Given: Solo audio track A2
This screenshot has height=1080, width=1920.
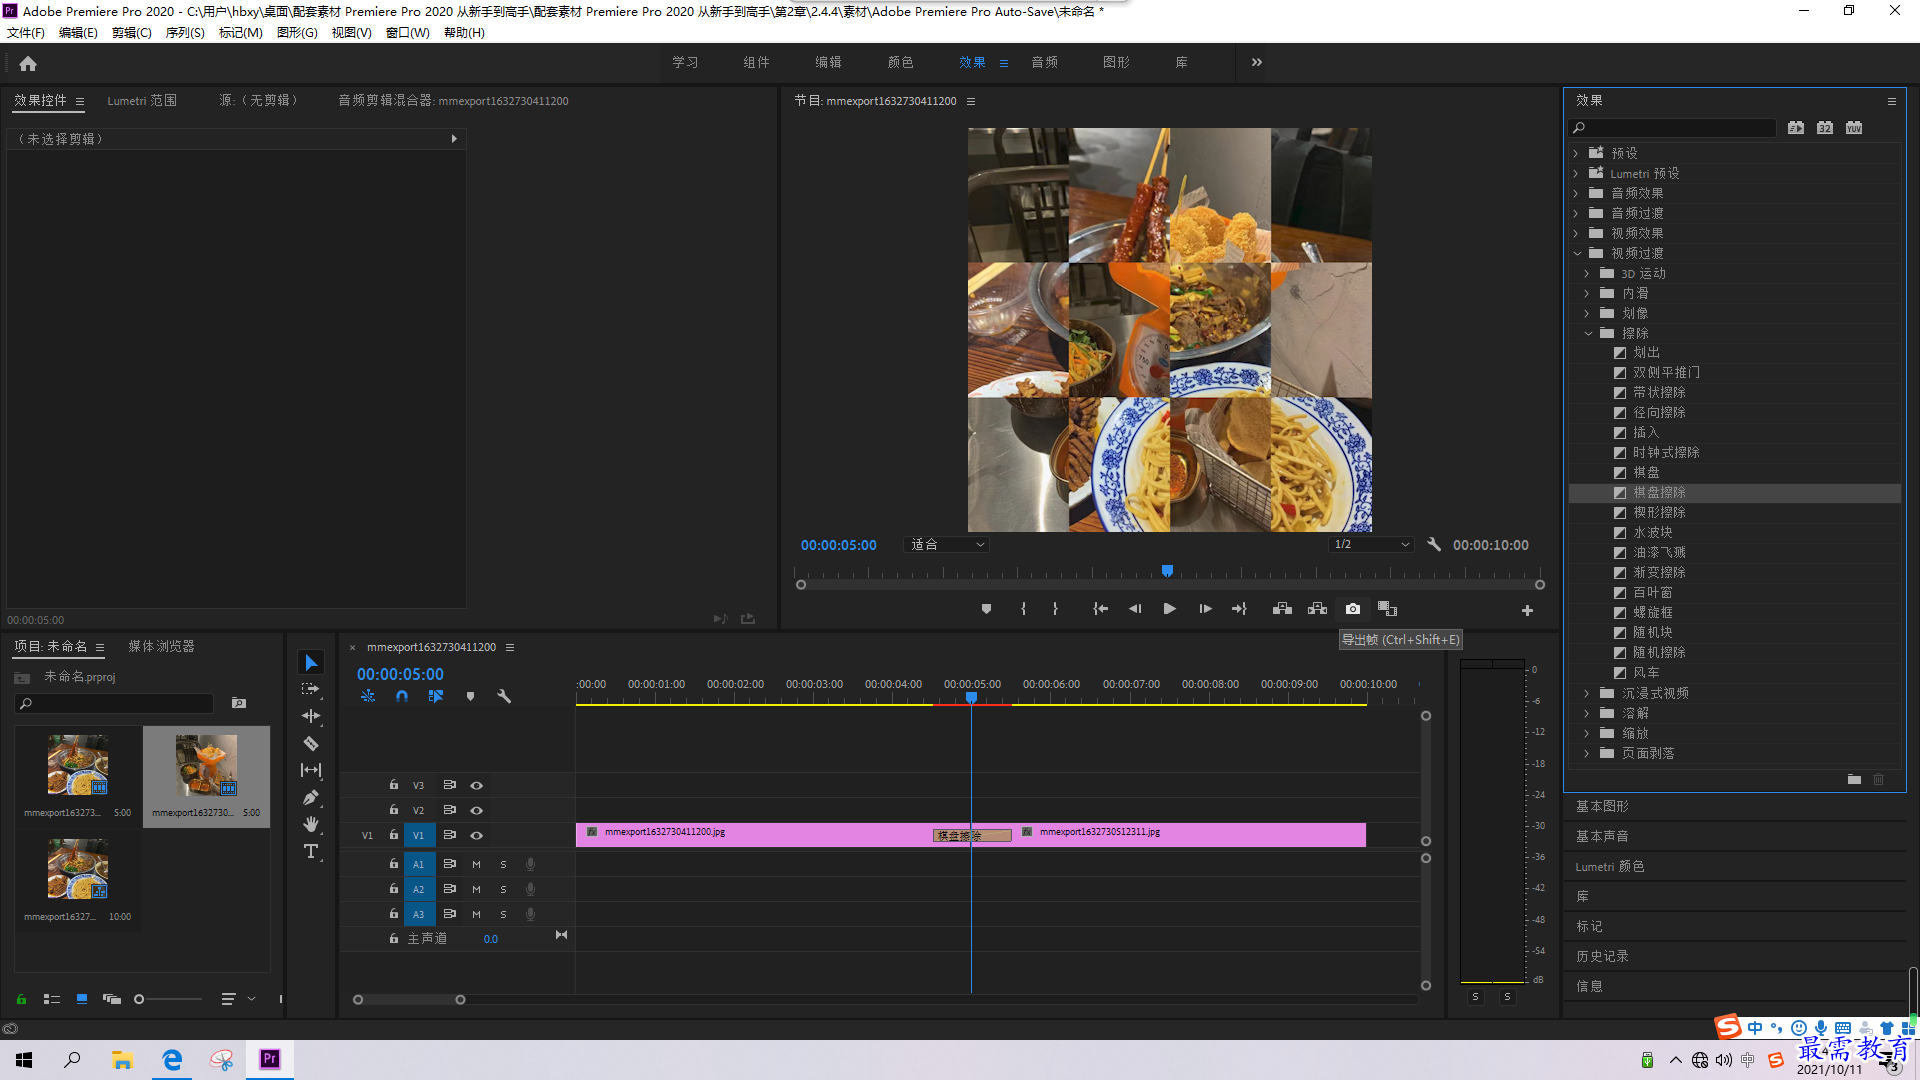Looking at the screenshot, I should (503, 889).
